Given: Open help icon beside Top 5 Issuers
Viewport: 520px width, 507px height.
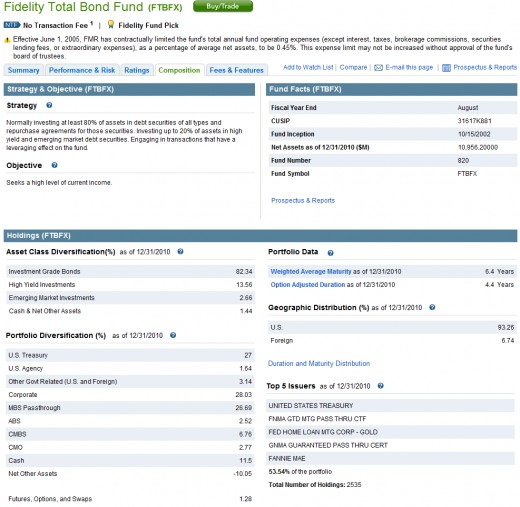Looking at the screenshot, I should pyautogui.click(x=380, y=386).
